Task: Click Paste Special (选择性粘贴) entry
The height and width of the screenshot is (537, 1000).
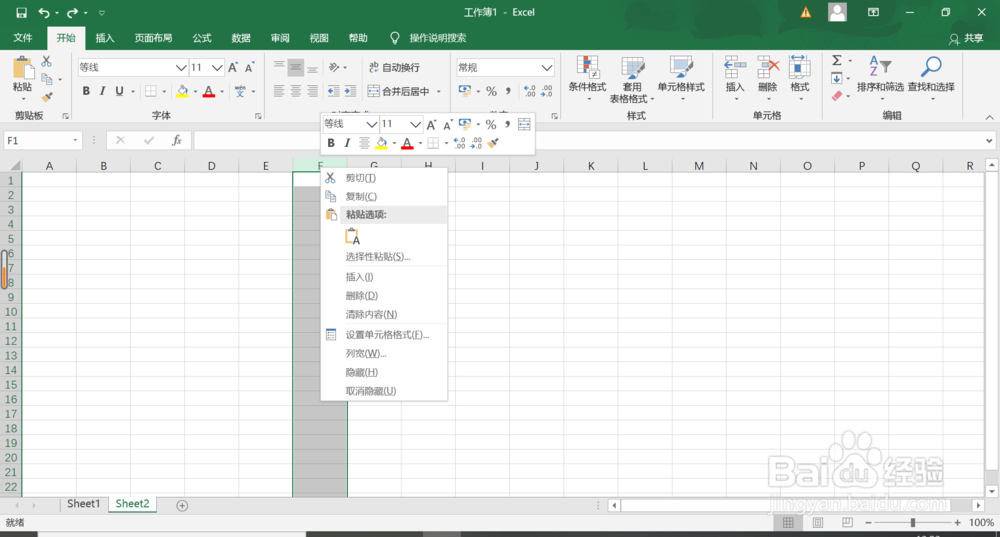Action: 384,257
